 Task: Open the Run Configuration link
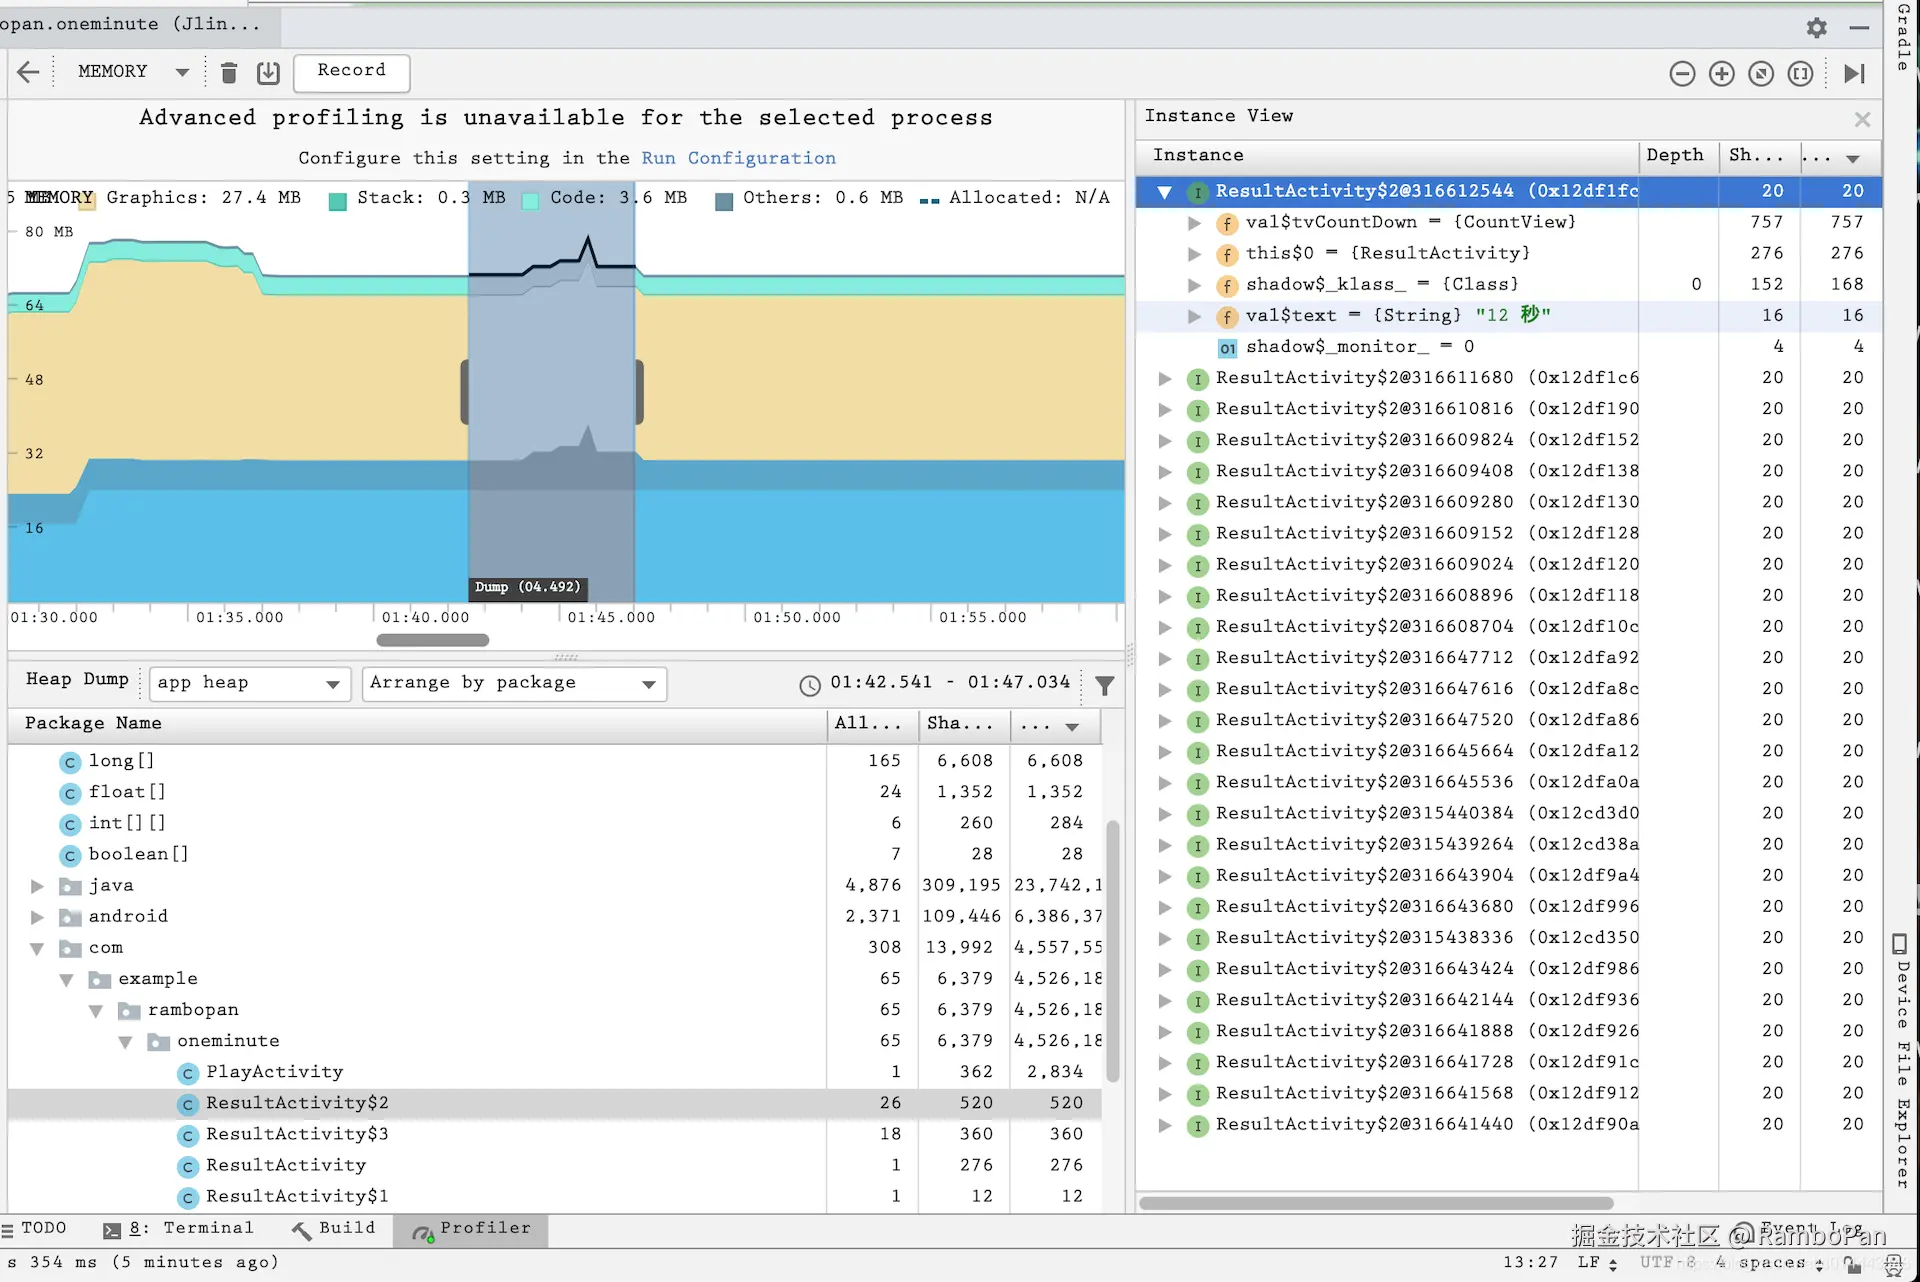(738, 158)
